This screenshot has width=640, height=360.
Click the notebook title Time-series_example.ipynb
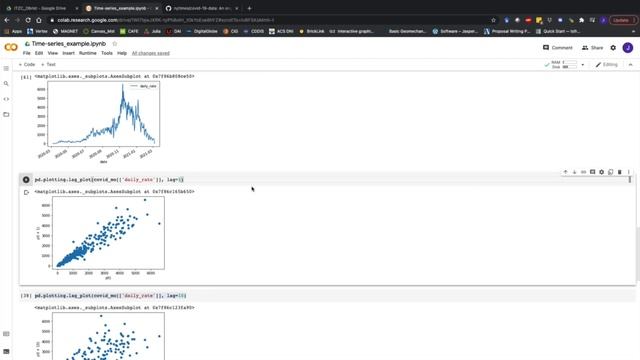[69, 44]
